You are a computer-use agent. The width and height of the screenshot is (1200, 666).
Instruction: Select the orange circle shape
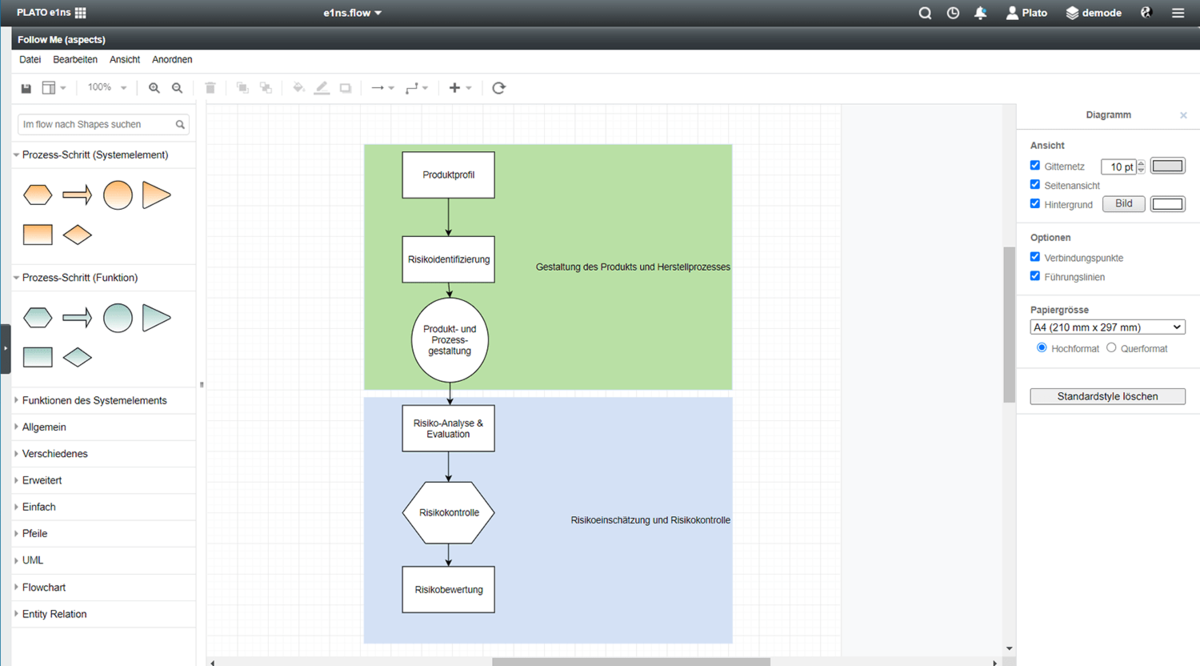click(117, 195)
